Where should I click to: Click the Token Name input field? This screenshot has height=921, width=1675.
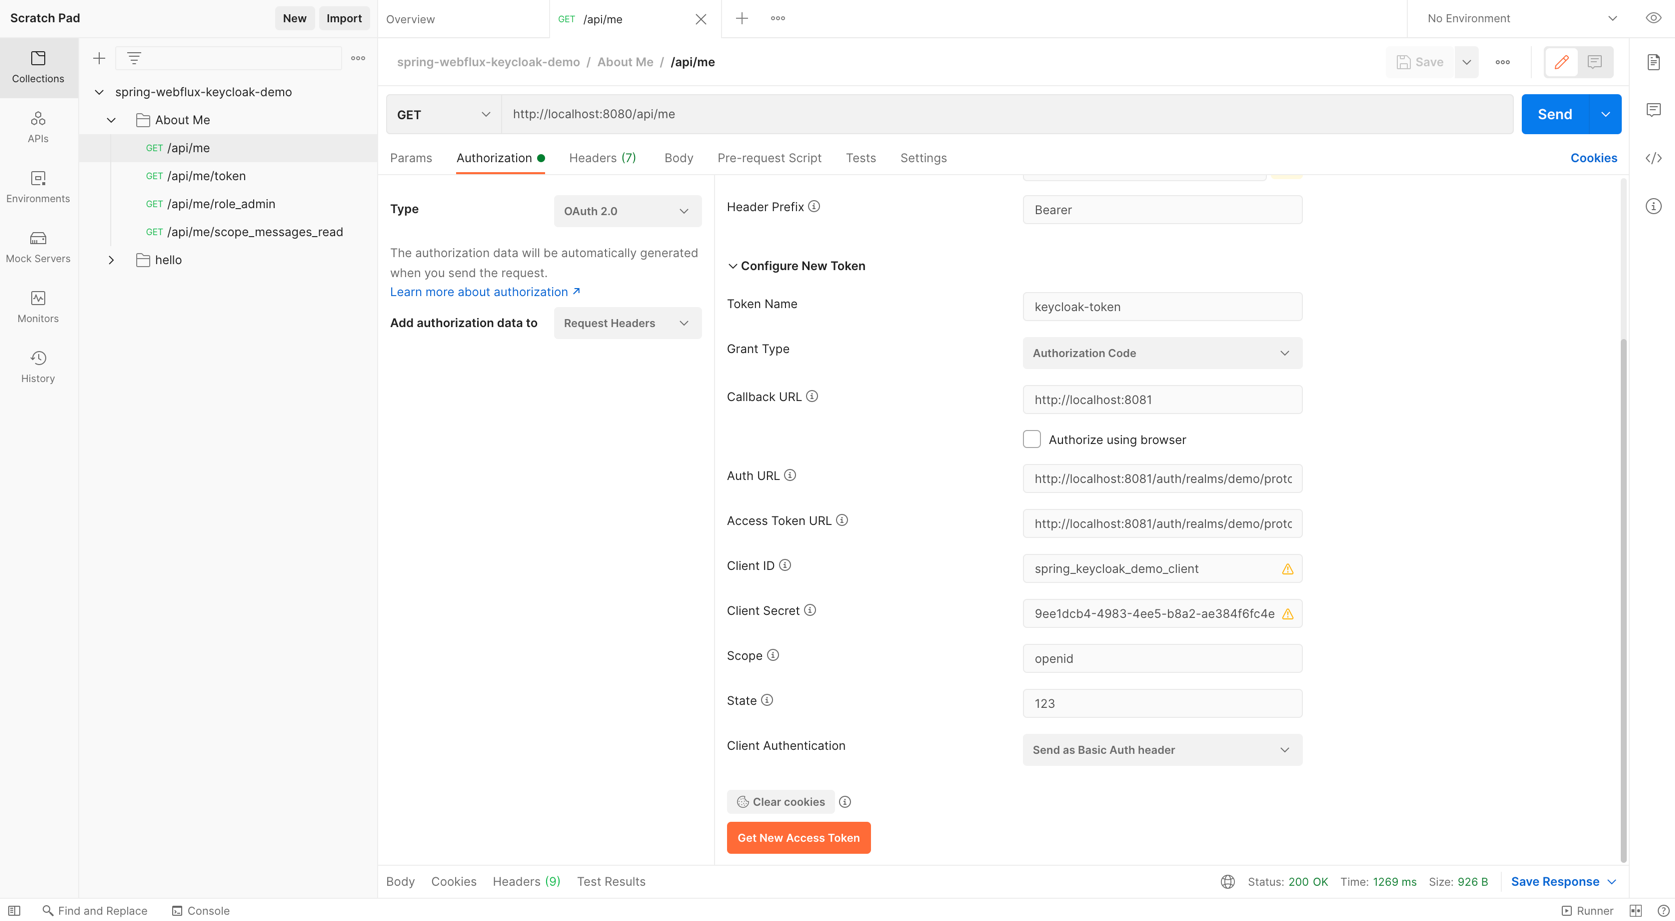pyautogui.click(x=1162, y=307)
